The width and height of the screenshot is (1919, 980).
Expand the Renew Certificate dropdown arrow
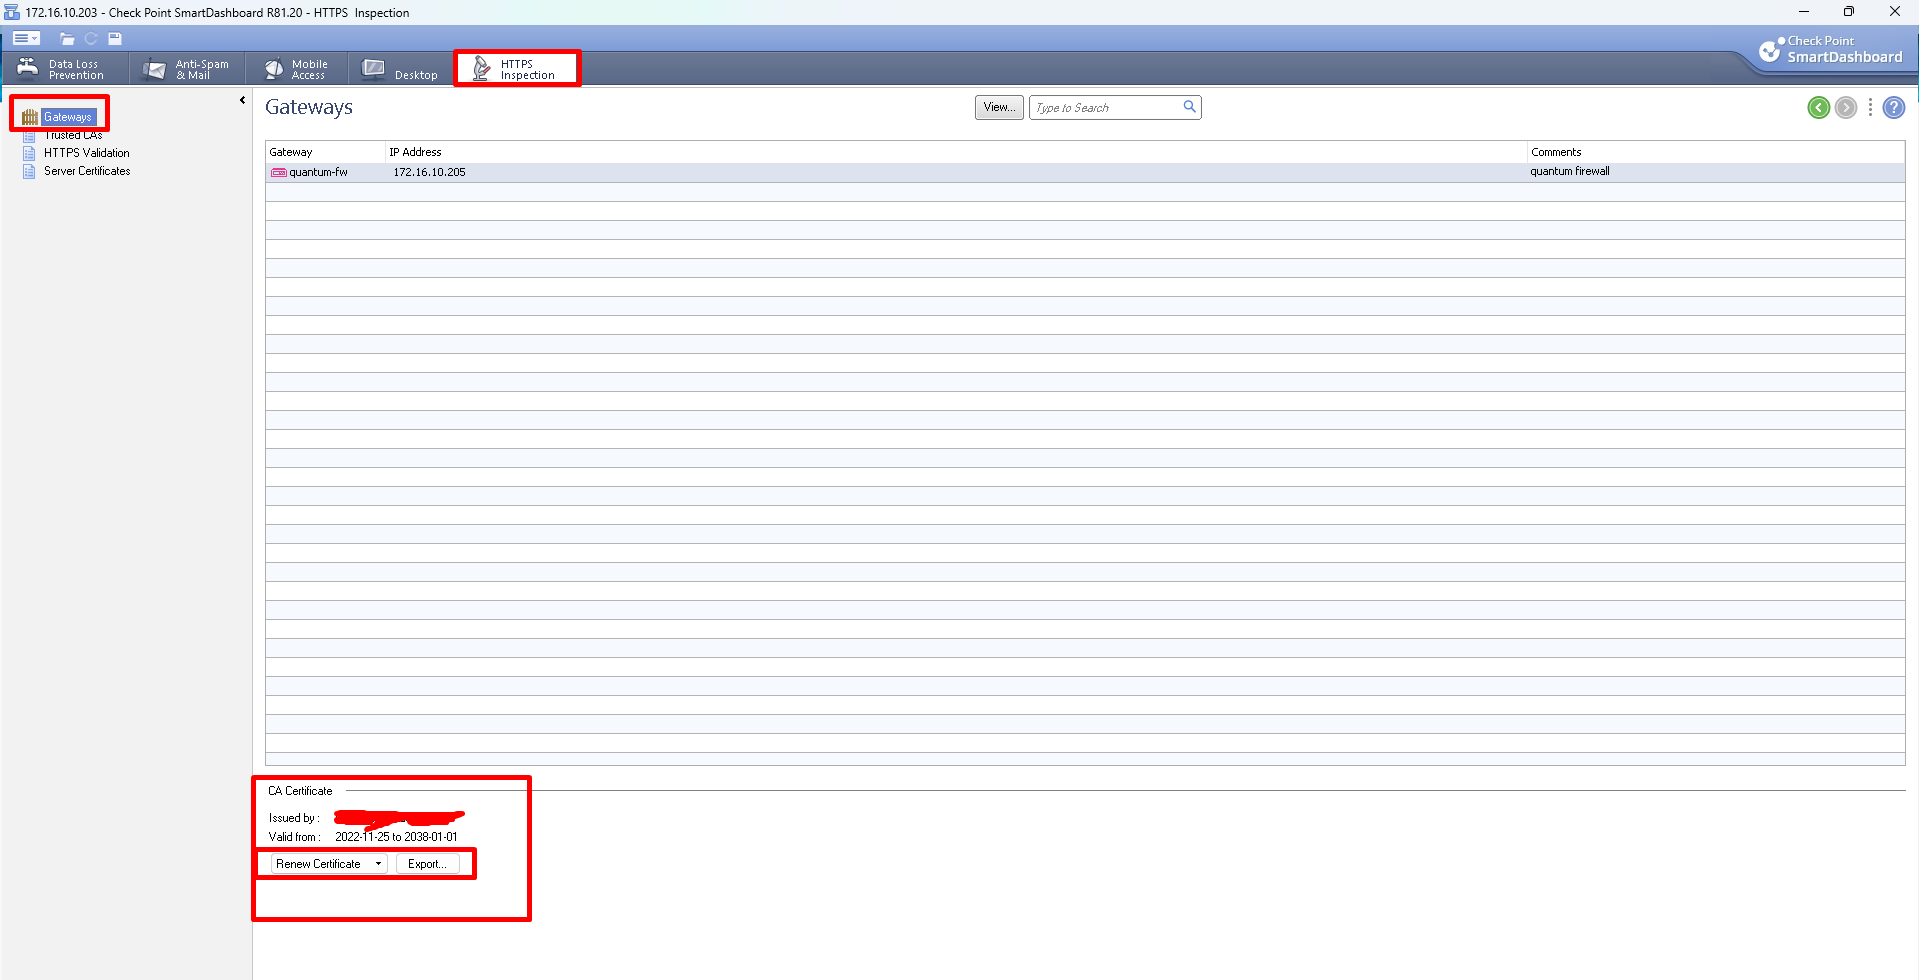pos(378,863)
